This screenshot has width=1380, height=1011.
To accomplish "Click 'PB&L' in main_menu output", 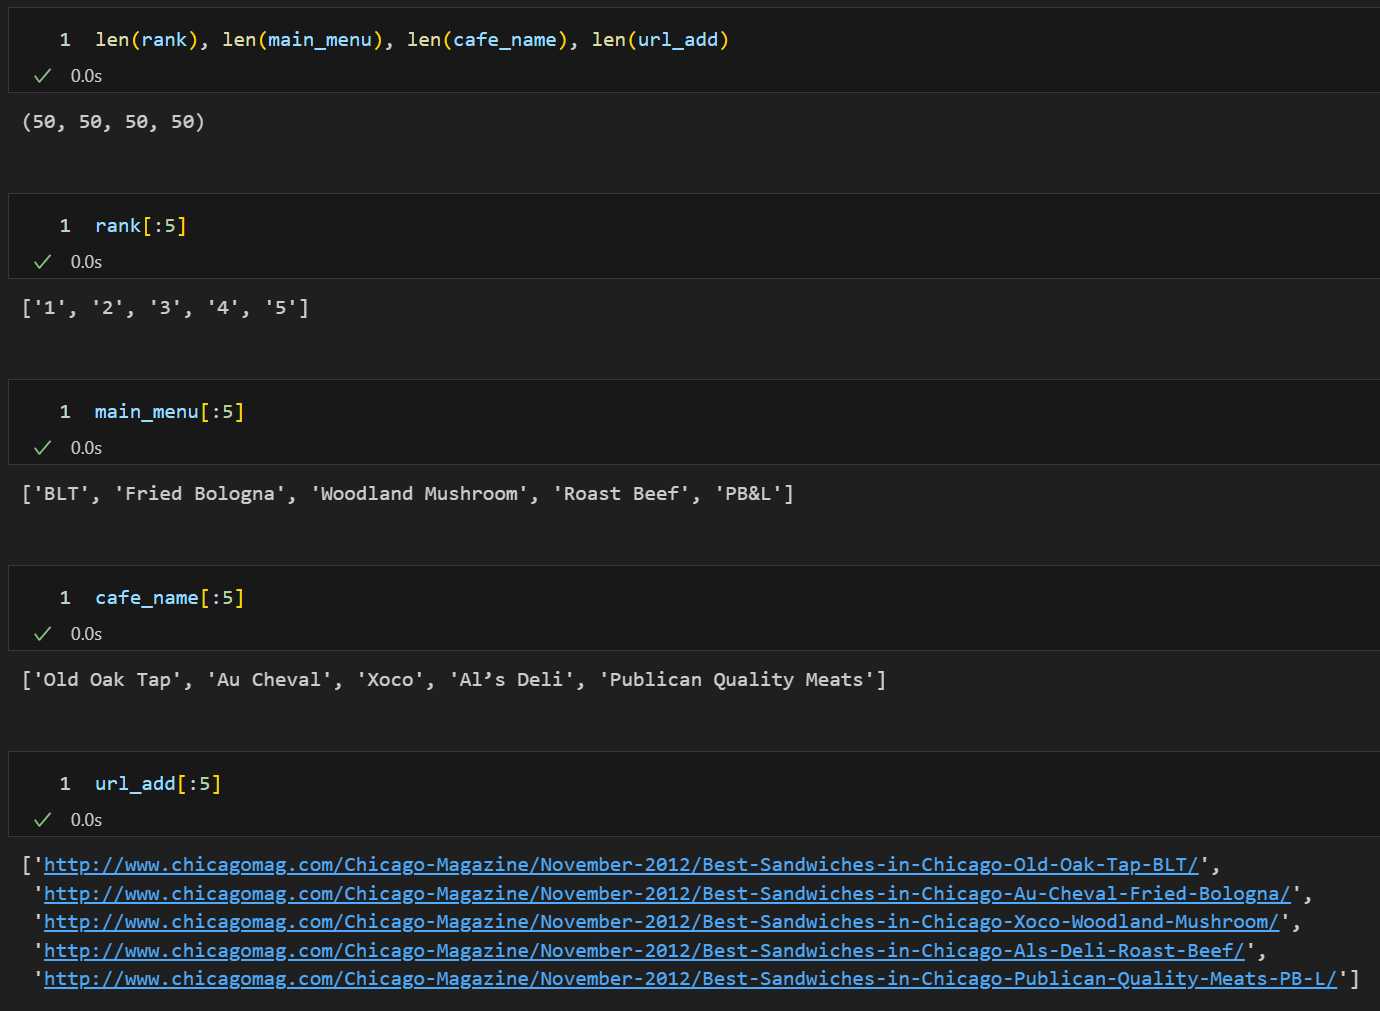I will [748, 494].
